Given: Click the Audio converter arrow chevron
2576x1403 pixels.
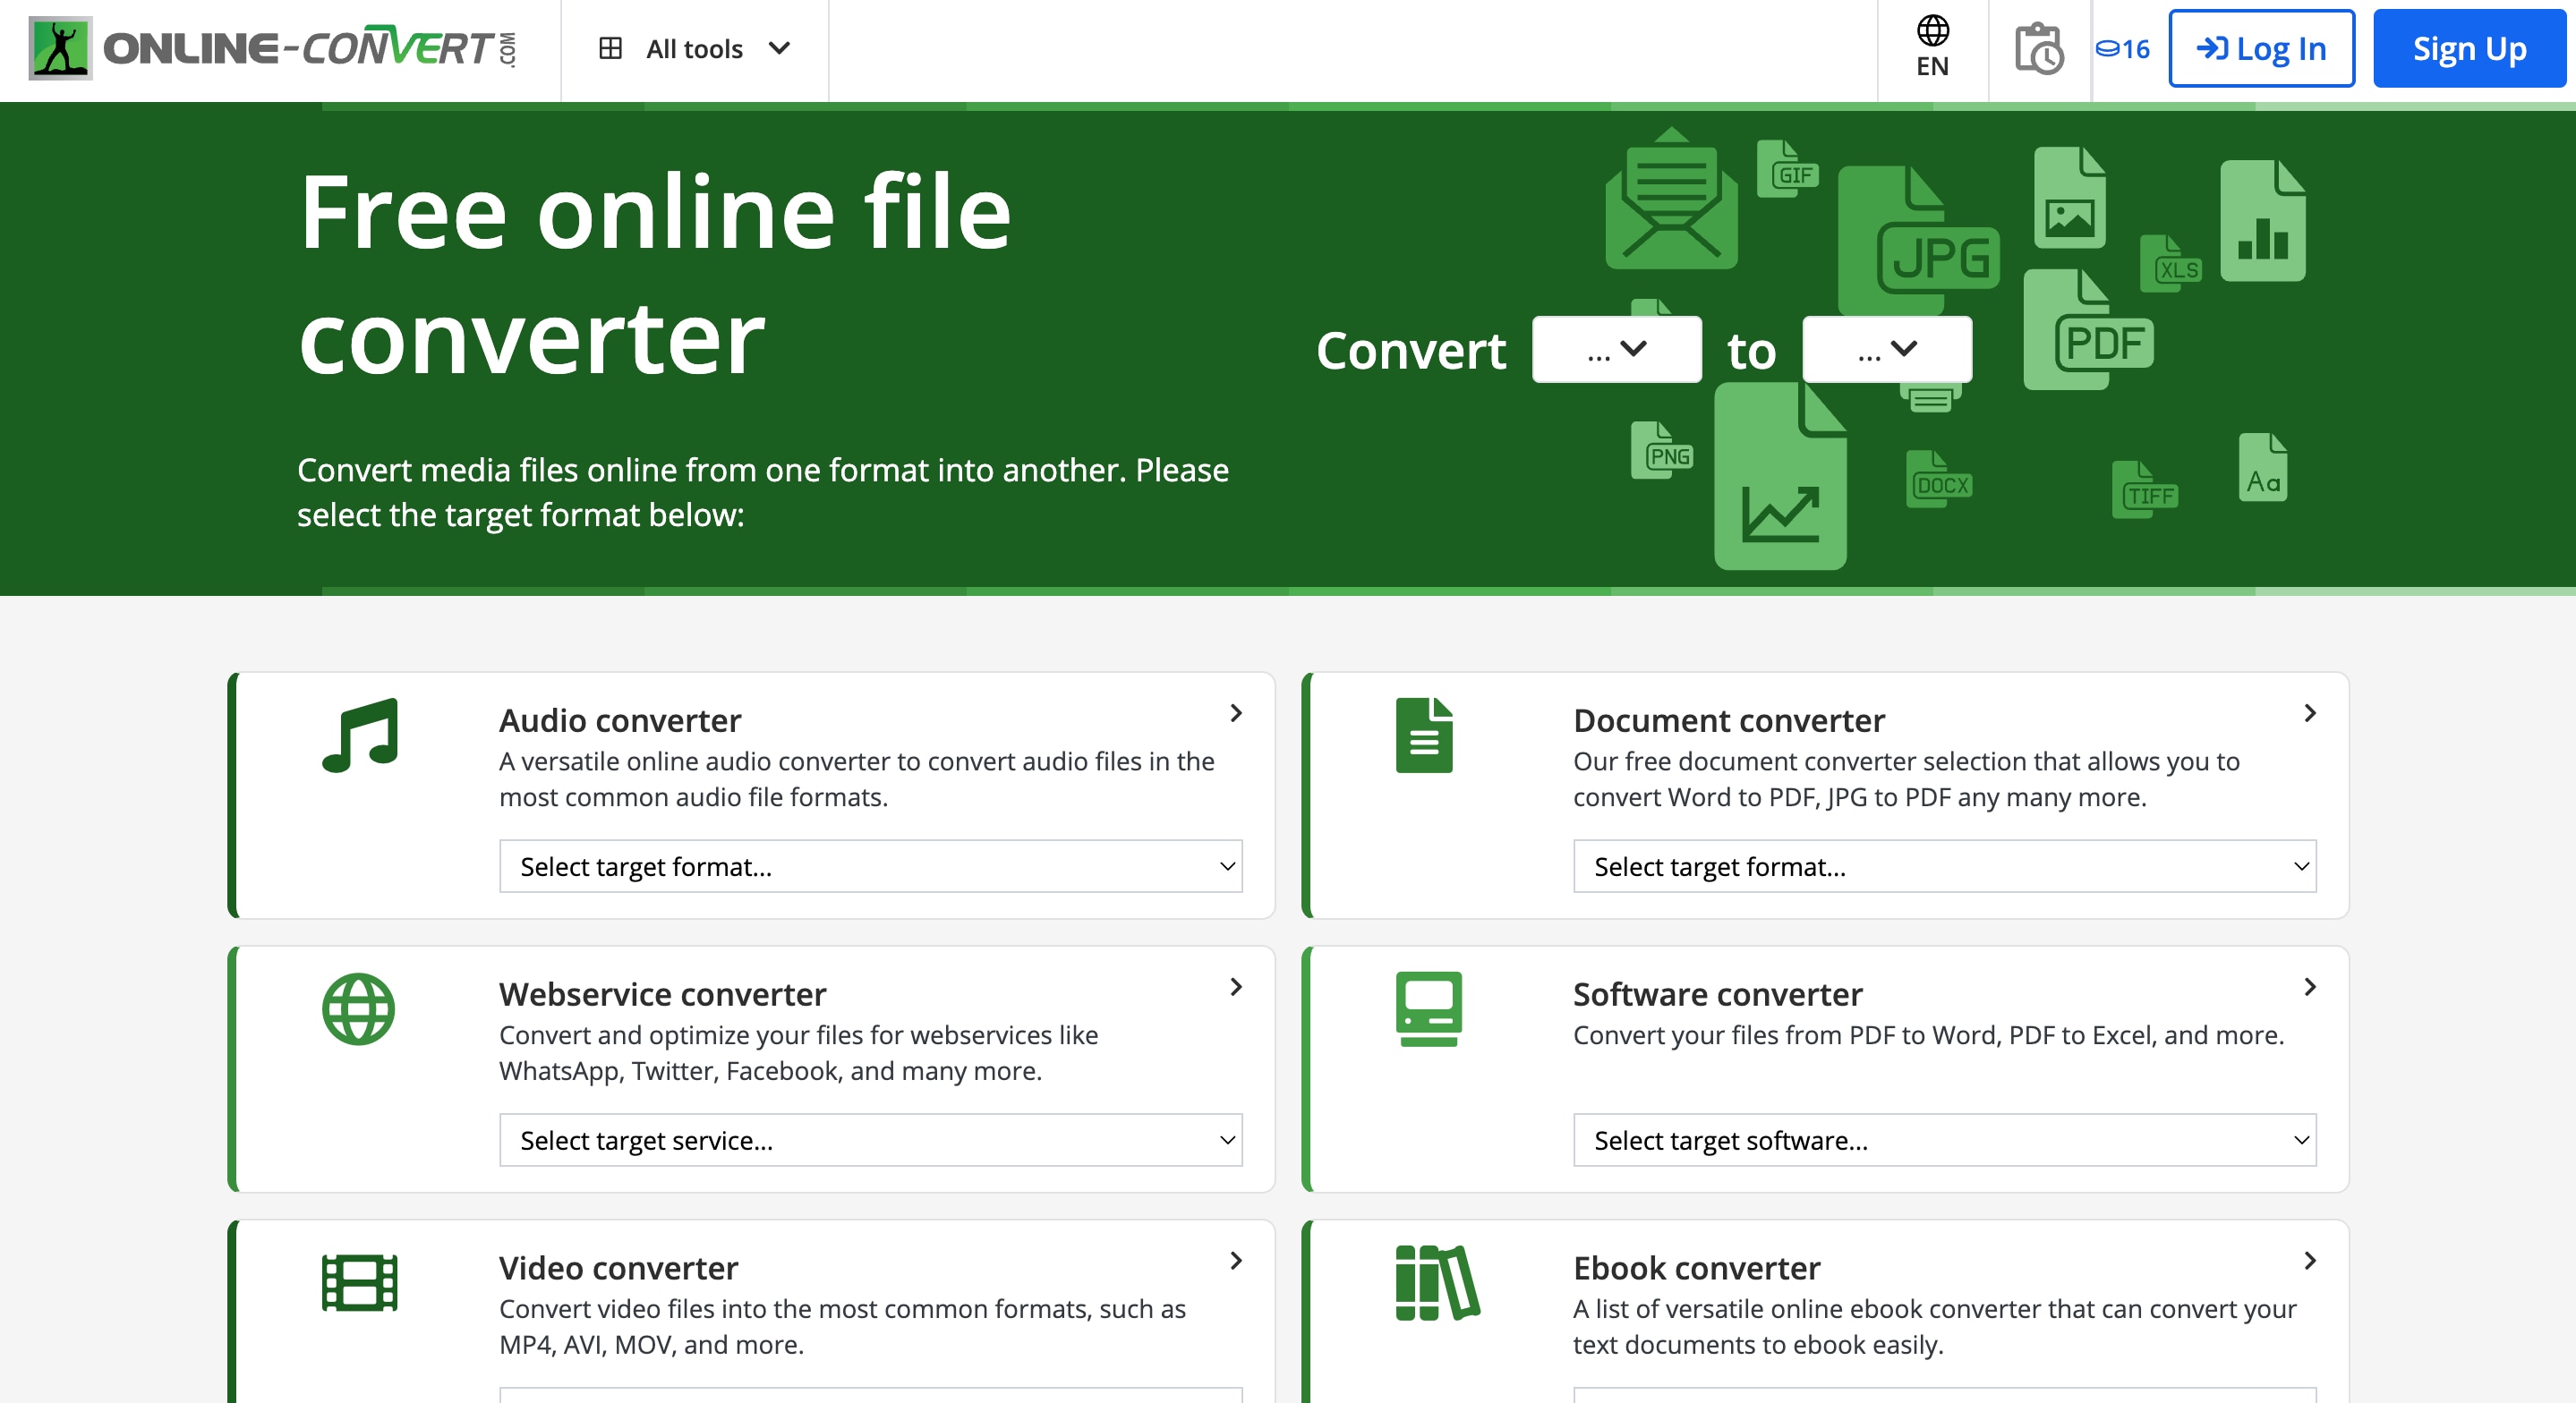Looking at the screenshot, I should click(x=1236, y=713).
